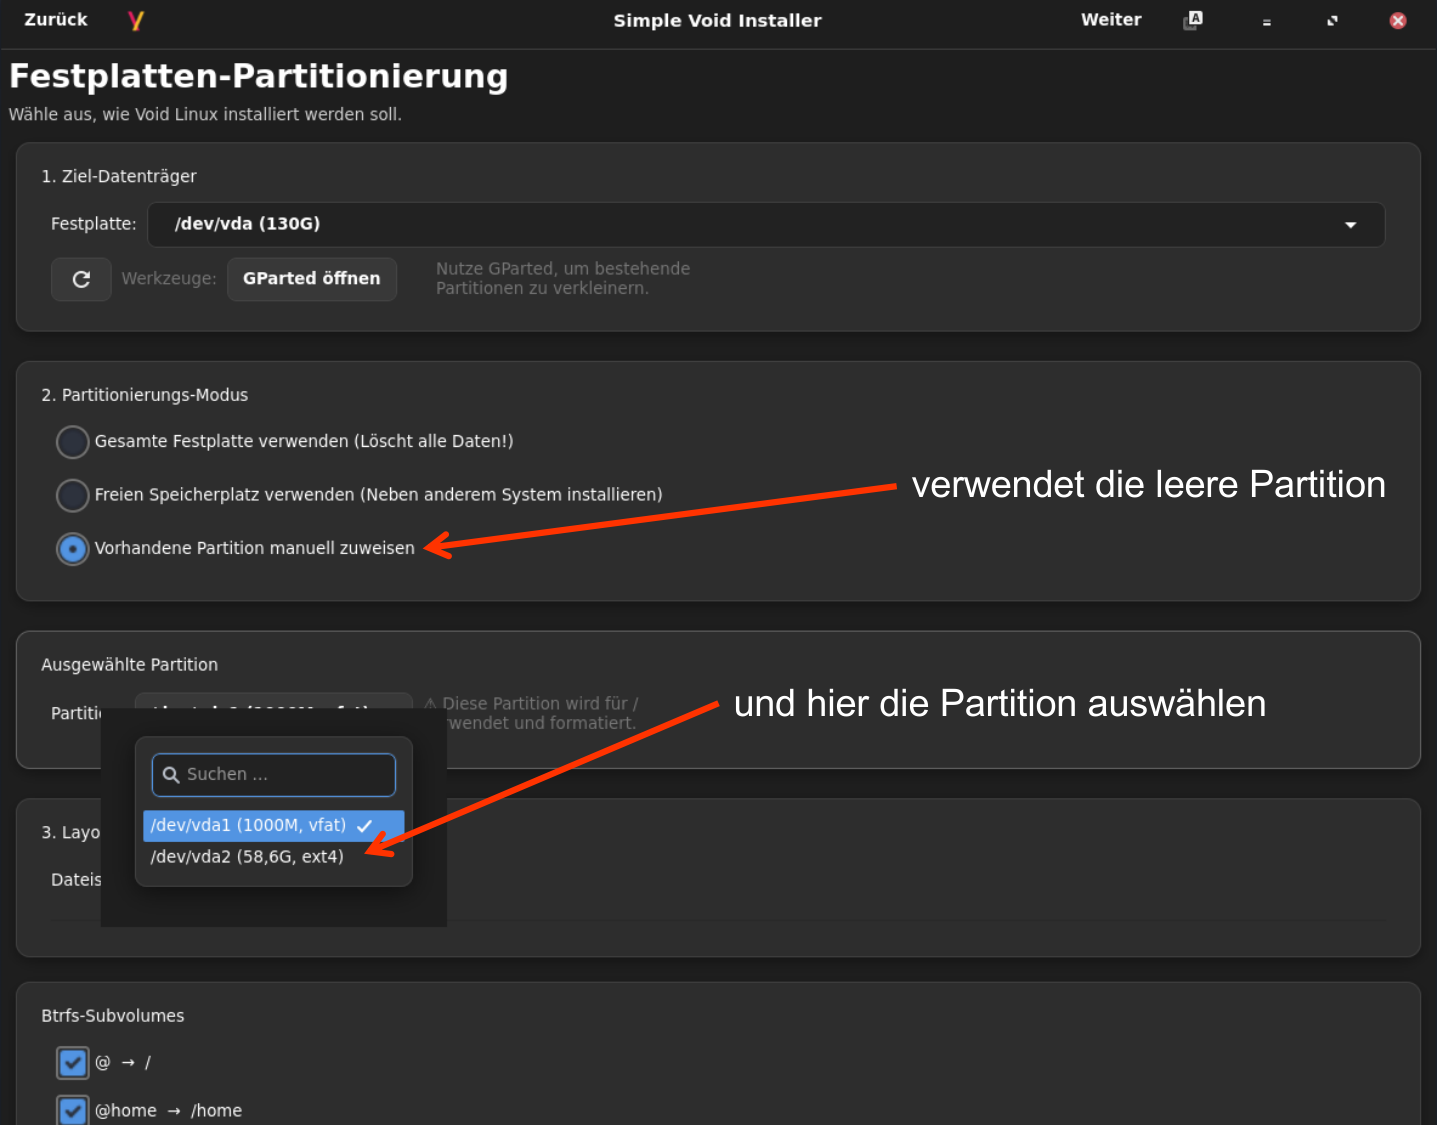This screenshot has width=1438, height=1126.
Task: Click into the 'Suchen ...' search field
Action: point(285,775)
